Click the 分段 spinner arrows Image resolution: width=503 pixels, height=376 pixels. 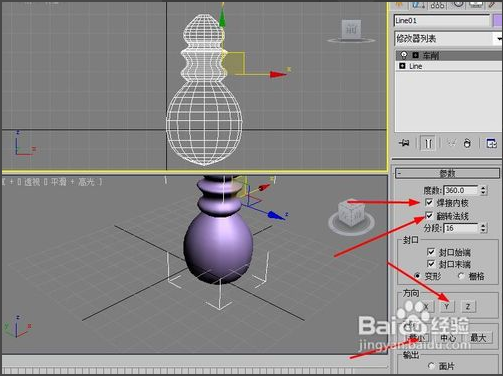(x=484, y=228)
